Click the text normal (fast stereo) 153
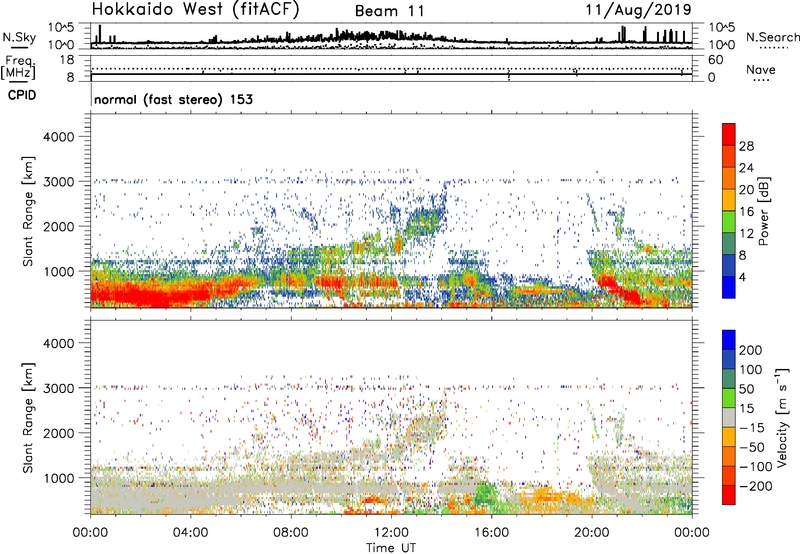Image resolution: width=800 pixels, height=554 pixels. tap(173, 99)
